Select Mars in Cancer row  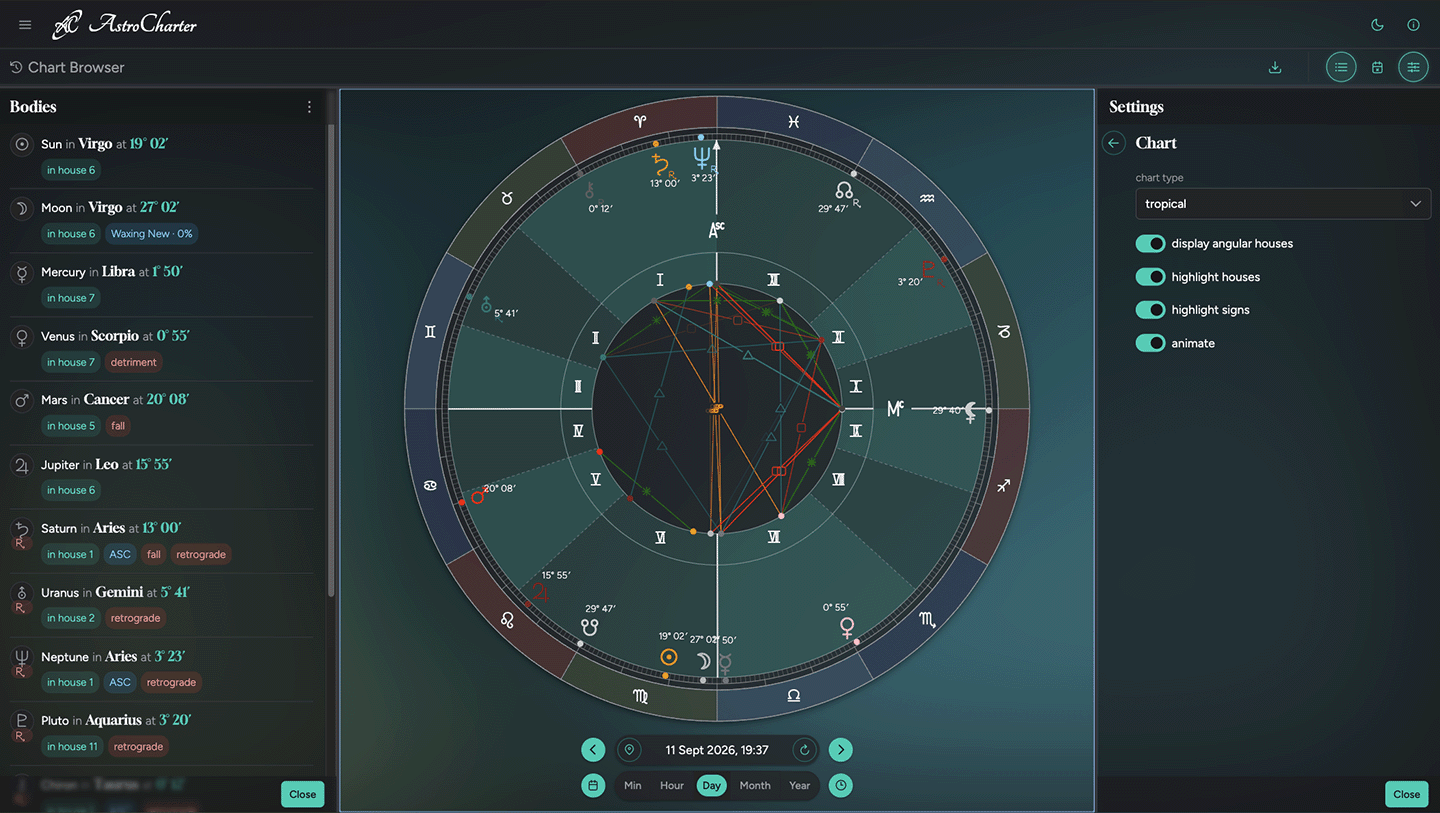coord(162,412)
